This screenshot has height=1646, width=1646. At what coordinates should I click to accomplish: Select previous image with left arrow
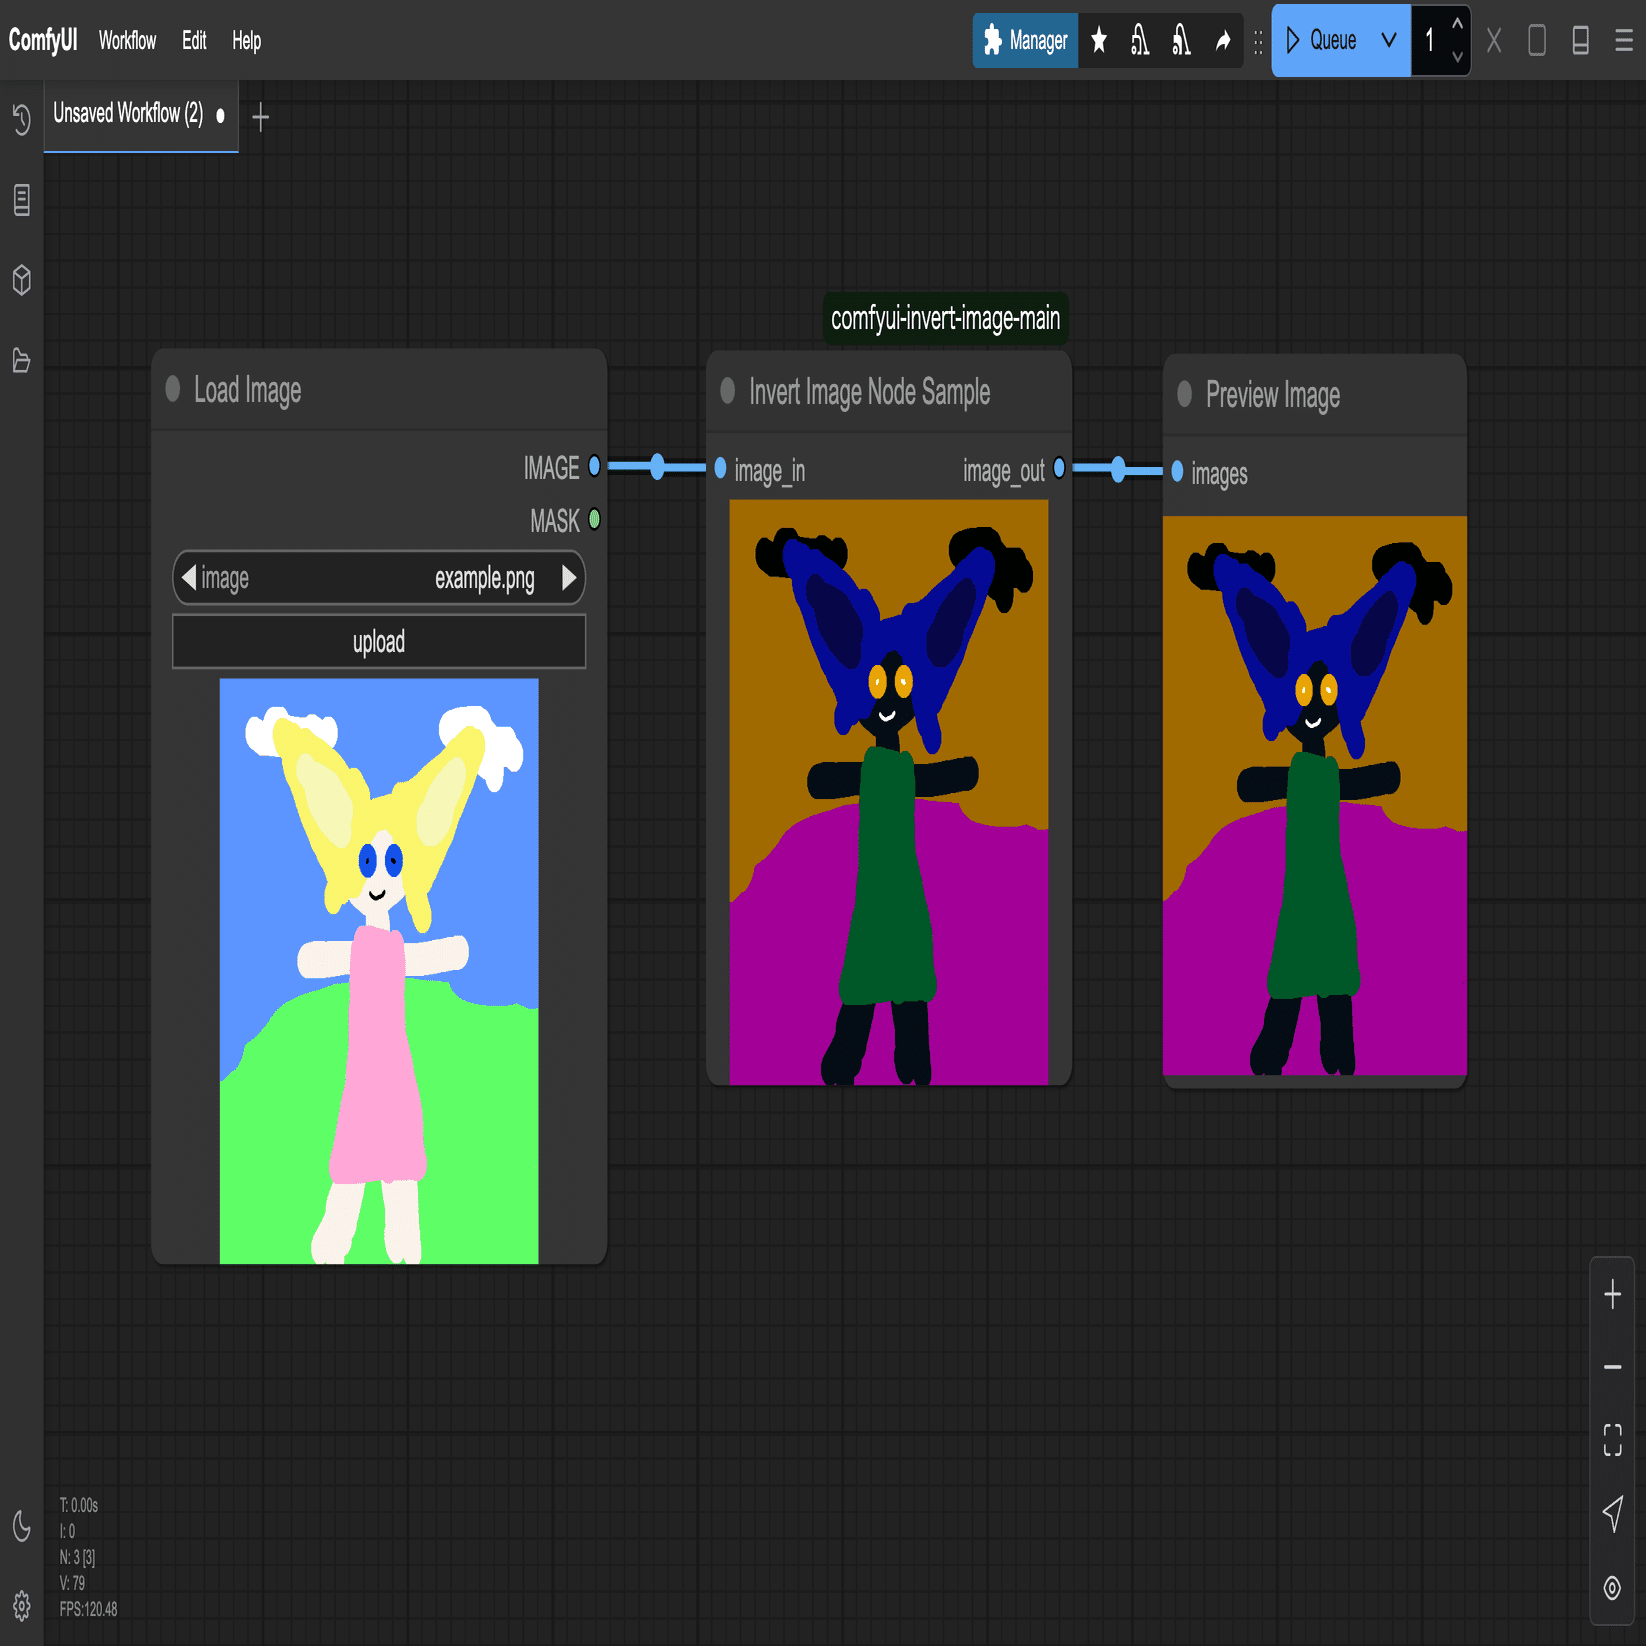[188, 577]
